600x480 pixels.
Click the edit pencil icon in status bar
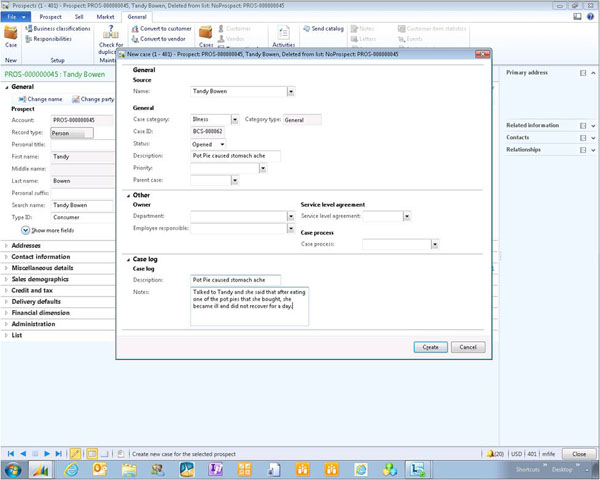click(x=74, y=454)
